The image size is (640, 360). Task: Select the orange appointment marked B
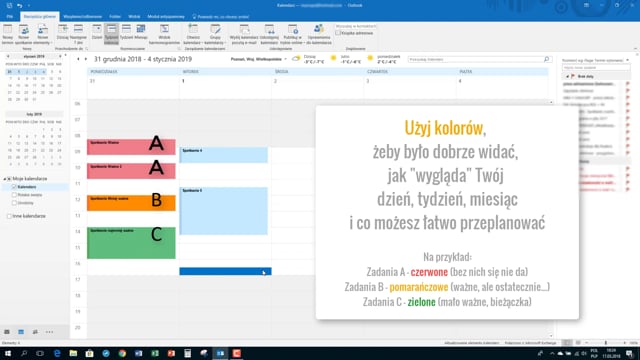(131, 203)
